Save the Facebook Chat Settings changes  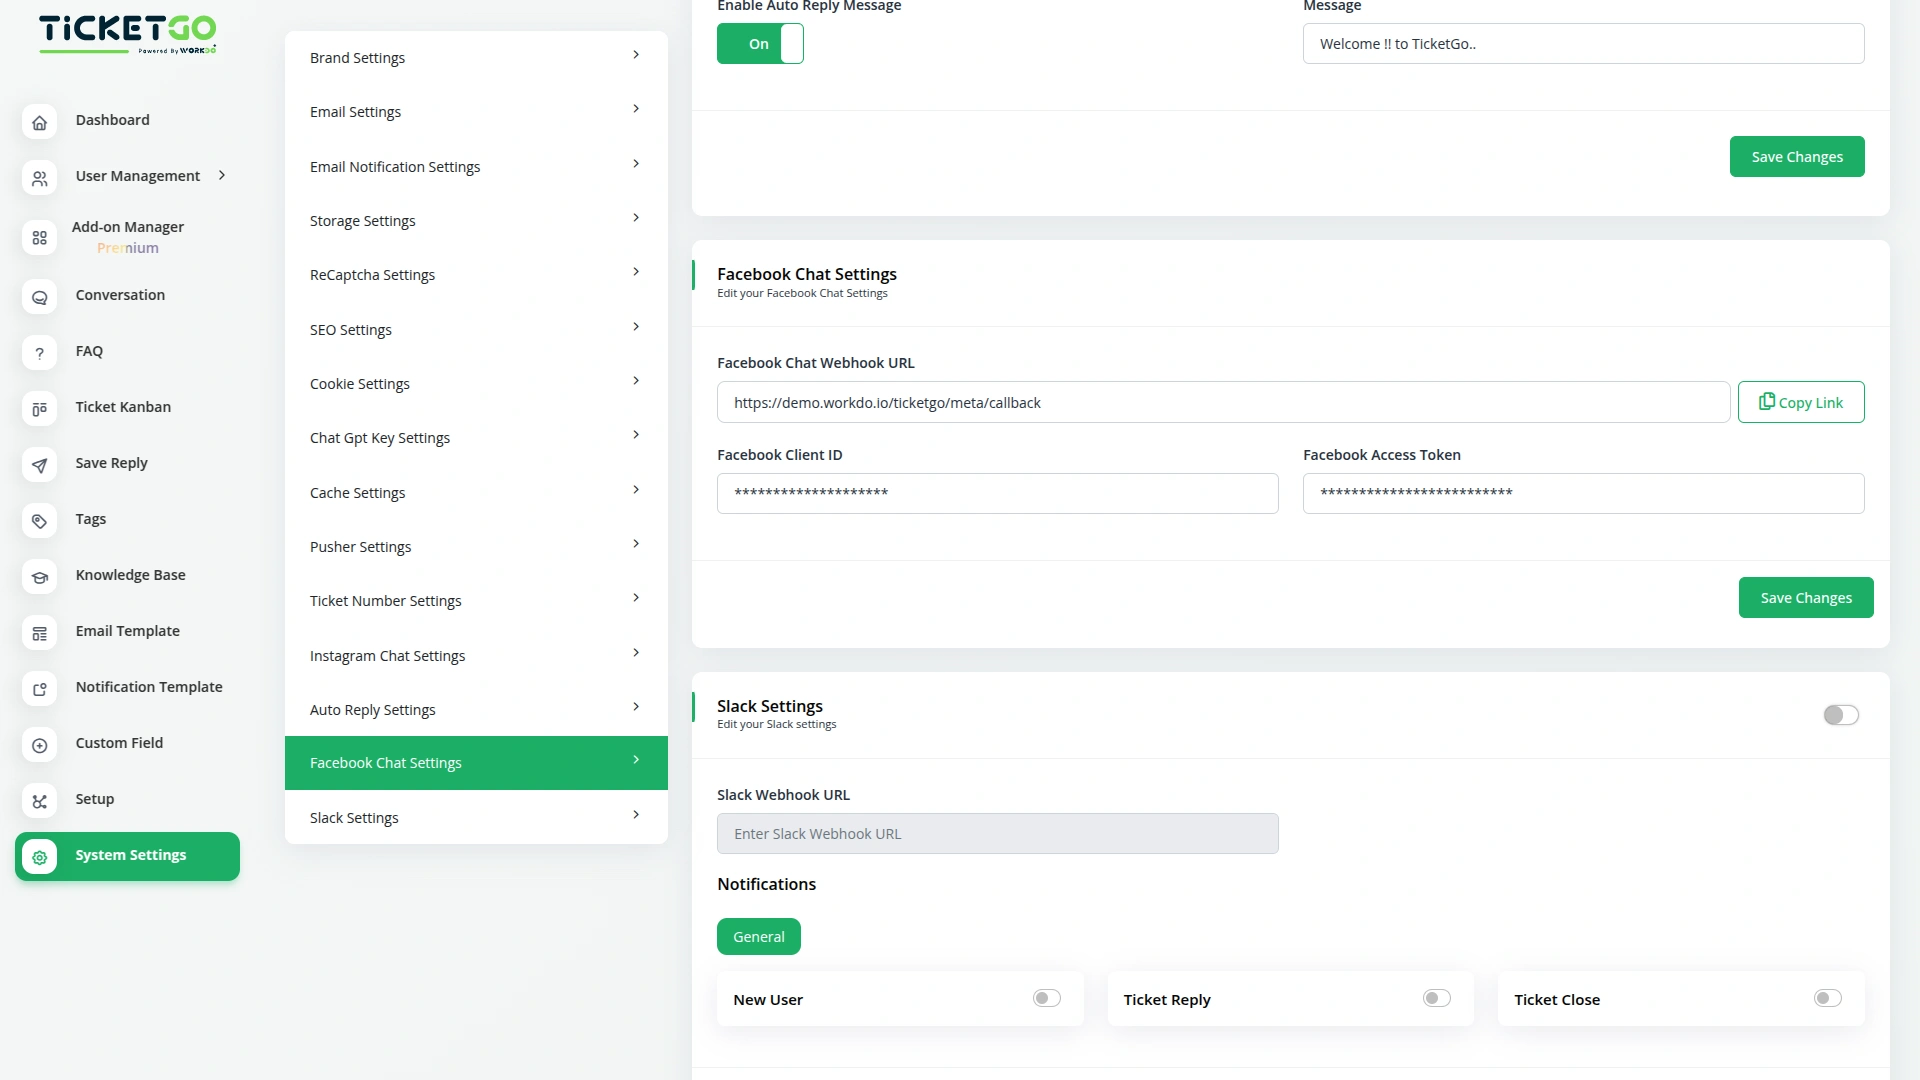[1805, 597]
